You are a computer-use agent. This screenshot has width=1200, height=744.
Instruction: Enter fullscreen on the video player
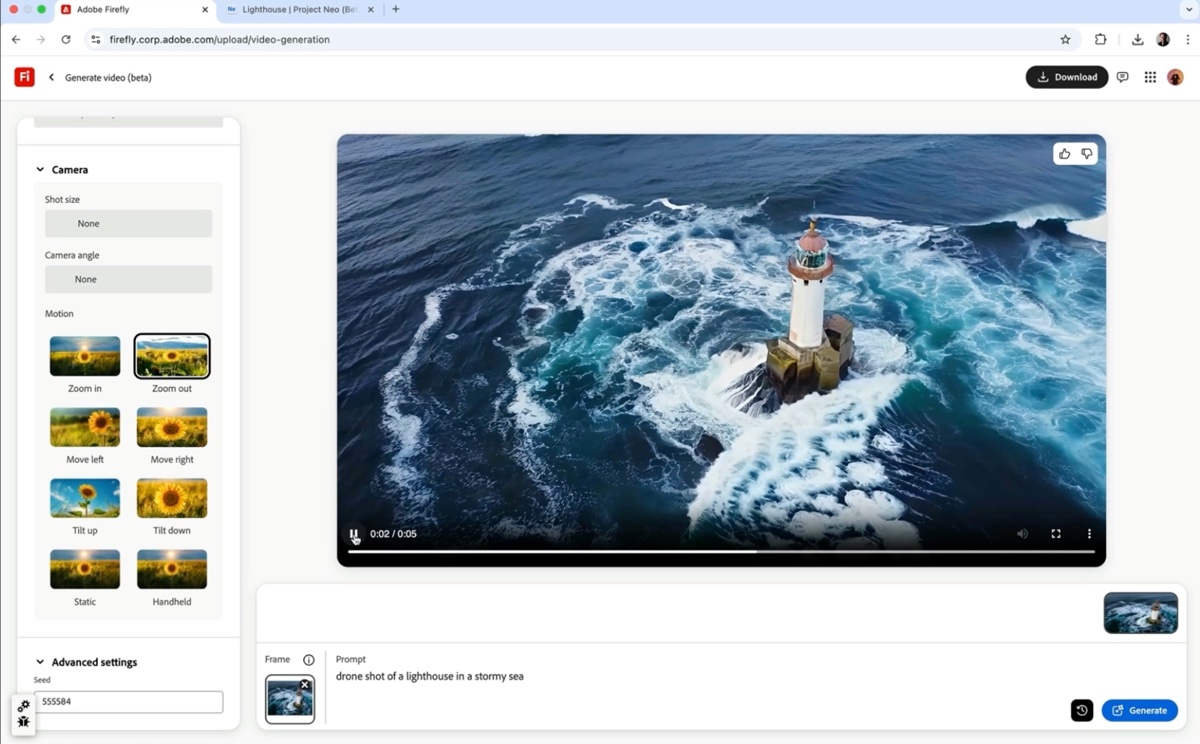[x=1055, y=534]
